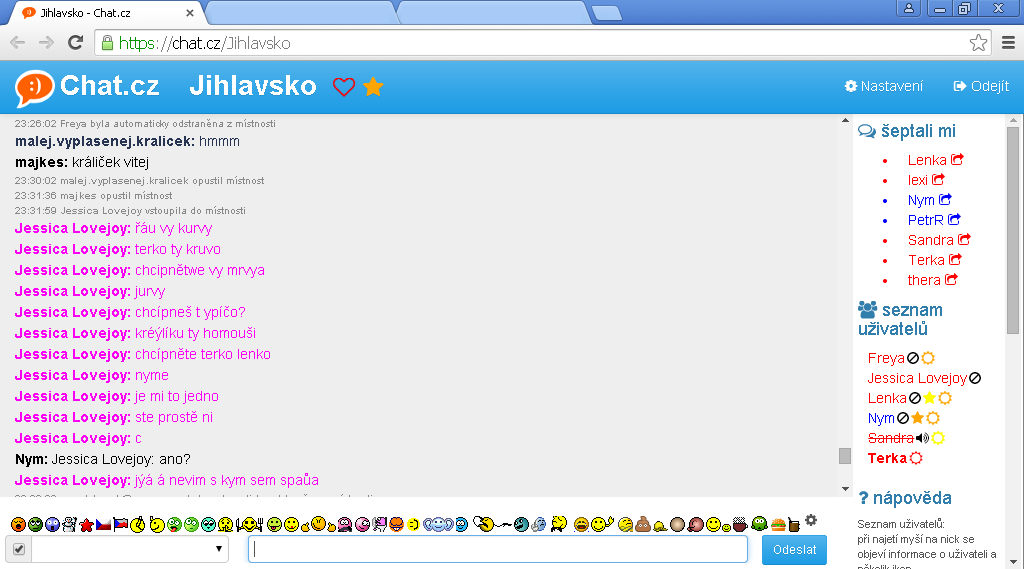Click the red gear icon next to Terka
The image size is (1024, 569).
click(x=916, y=458)
